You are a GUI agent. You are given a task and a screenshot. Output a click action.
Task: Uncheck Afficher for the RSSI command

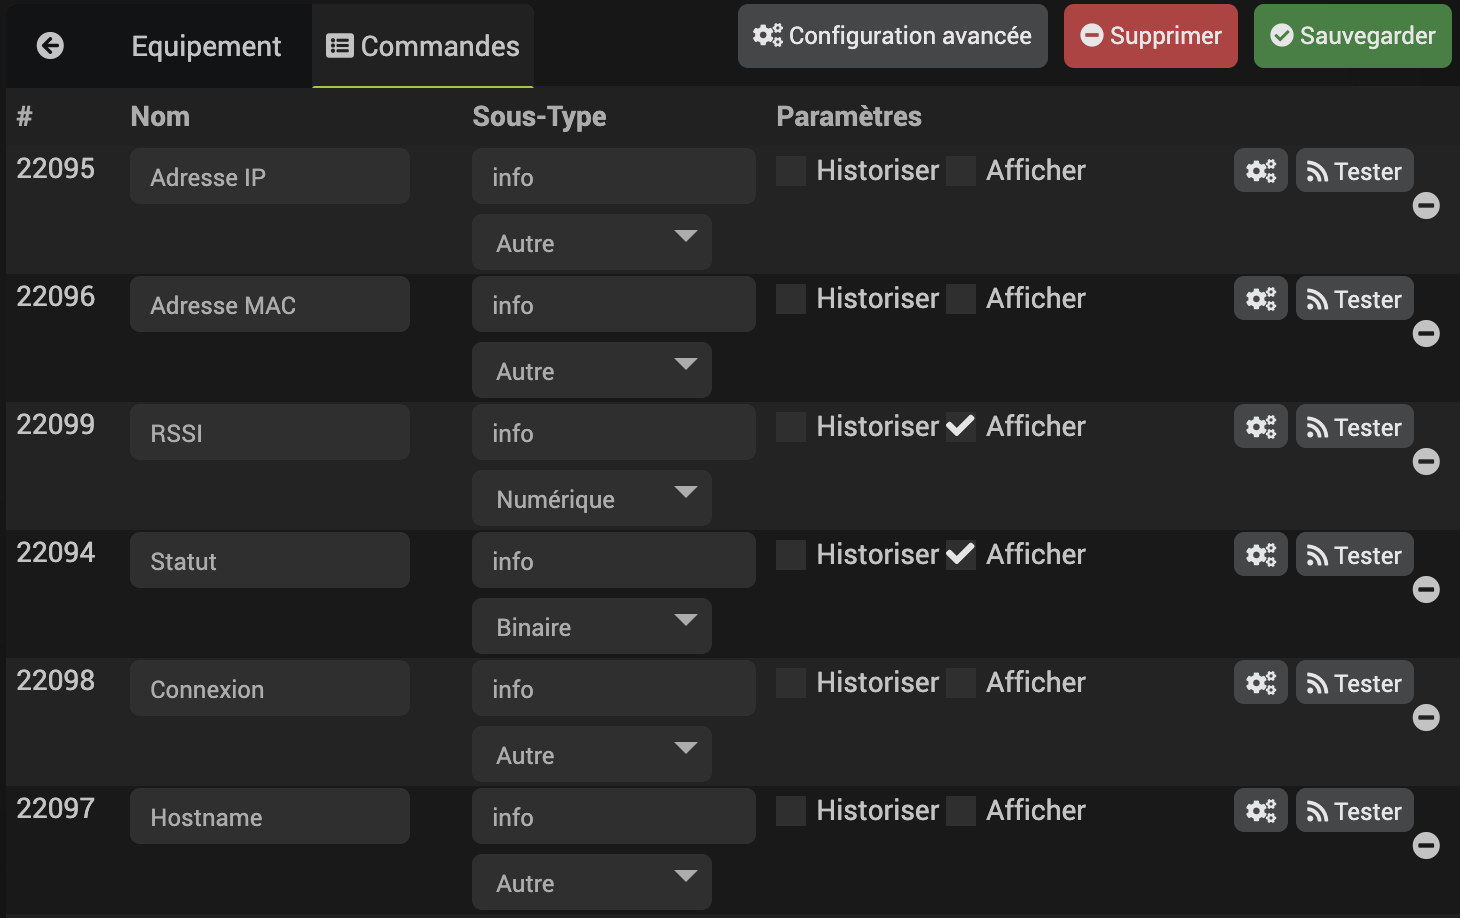(x=961, y=427)
